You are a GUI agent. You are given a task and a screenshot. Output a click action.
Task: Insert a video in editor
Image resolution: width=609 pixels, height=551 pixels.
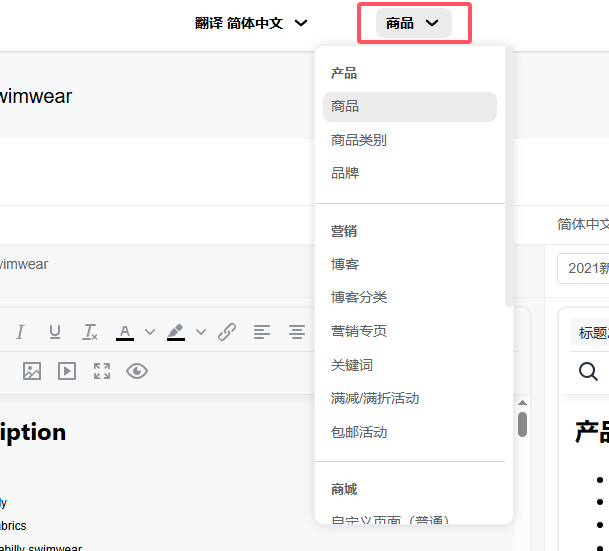[67, 371]
